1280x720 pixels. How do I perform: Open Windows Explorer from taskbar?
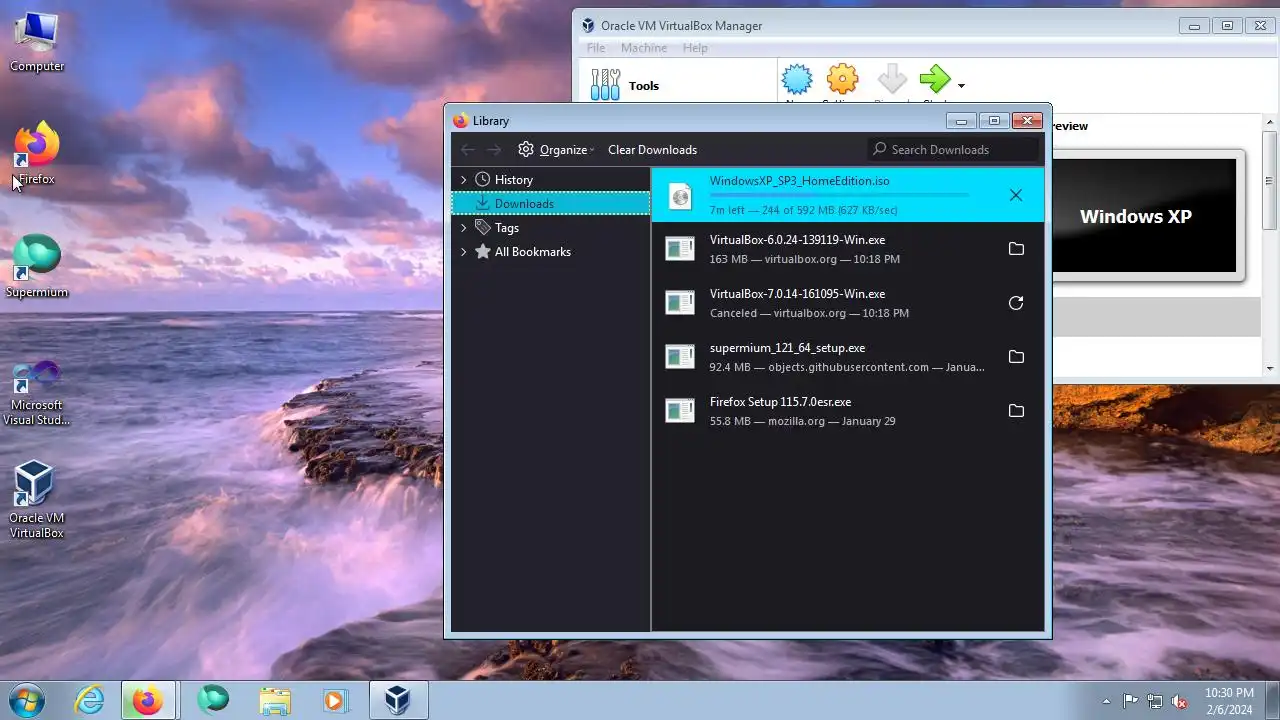[x=274, y=700]
